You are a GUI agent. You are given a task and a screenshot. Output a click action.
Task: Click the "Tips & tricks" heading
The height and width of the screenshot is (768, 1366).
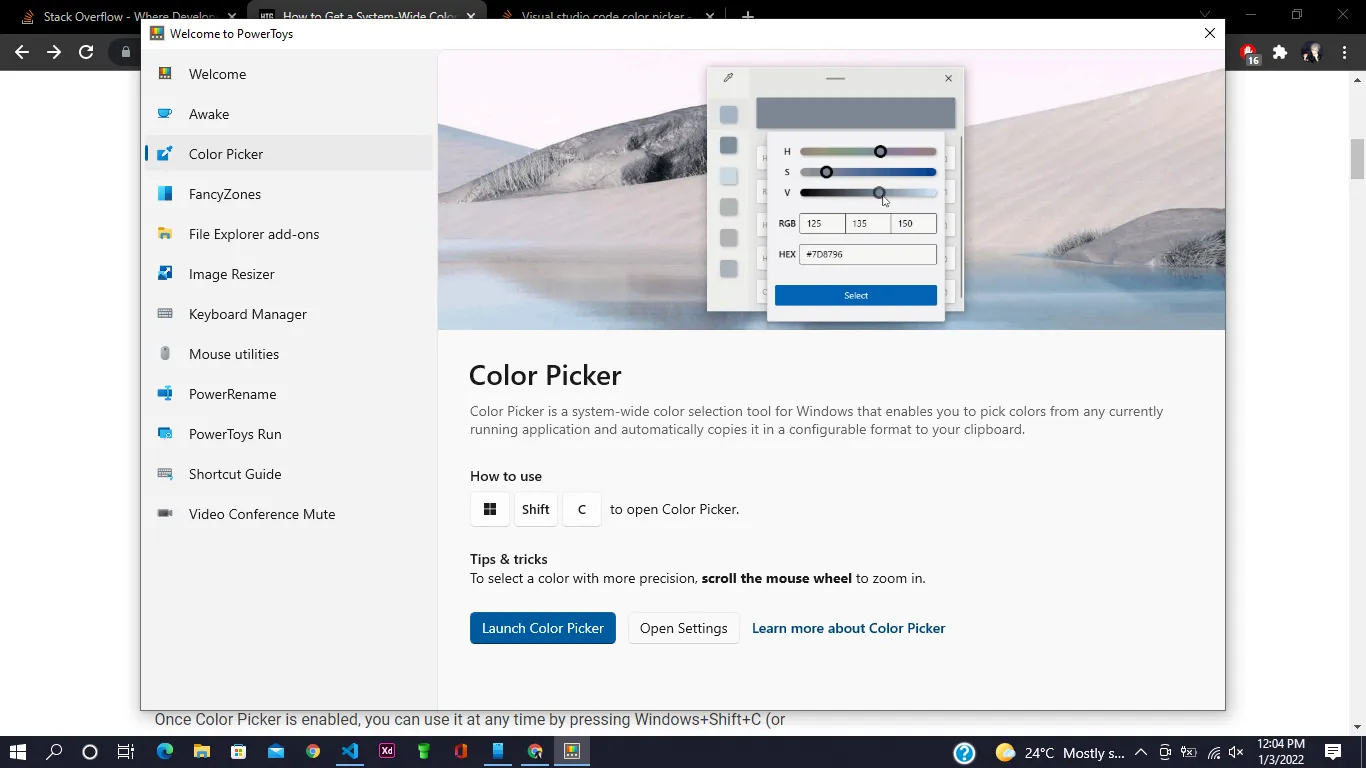pyautogui.click(x=509, y=559)
